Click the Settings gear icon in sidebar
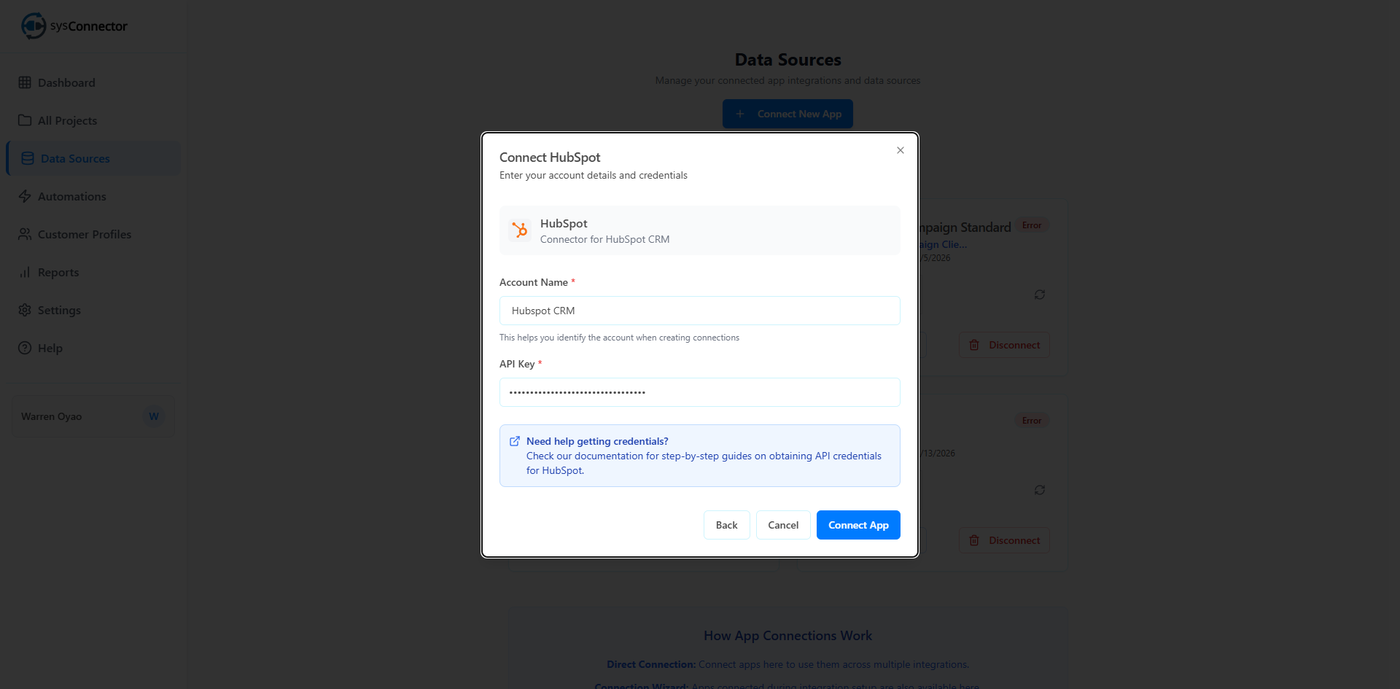The image size is (1400, 689). coord(25,311)
